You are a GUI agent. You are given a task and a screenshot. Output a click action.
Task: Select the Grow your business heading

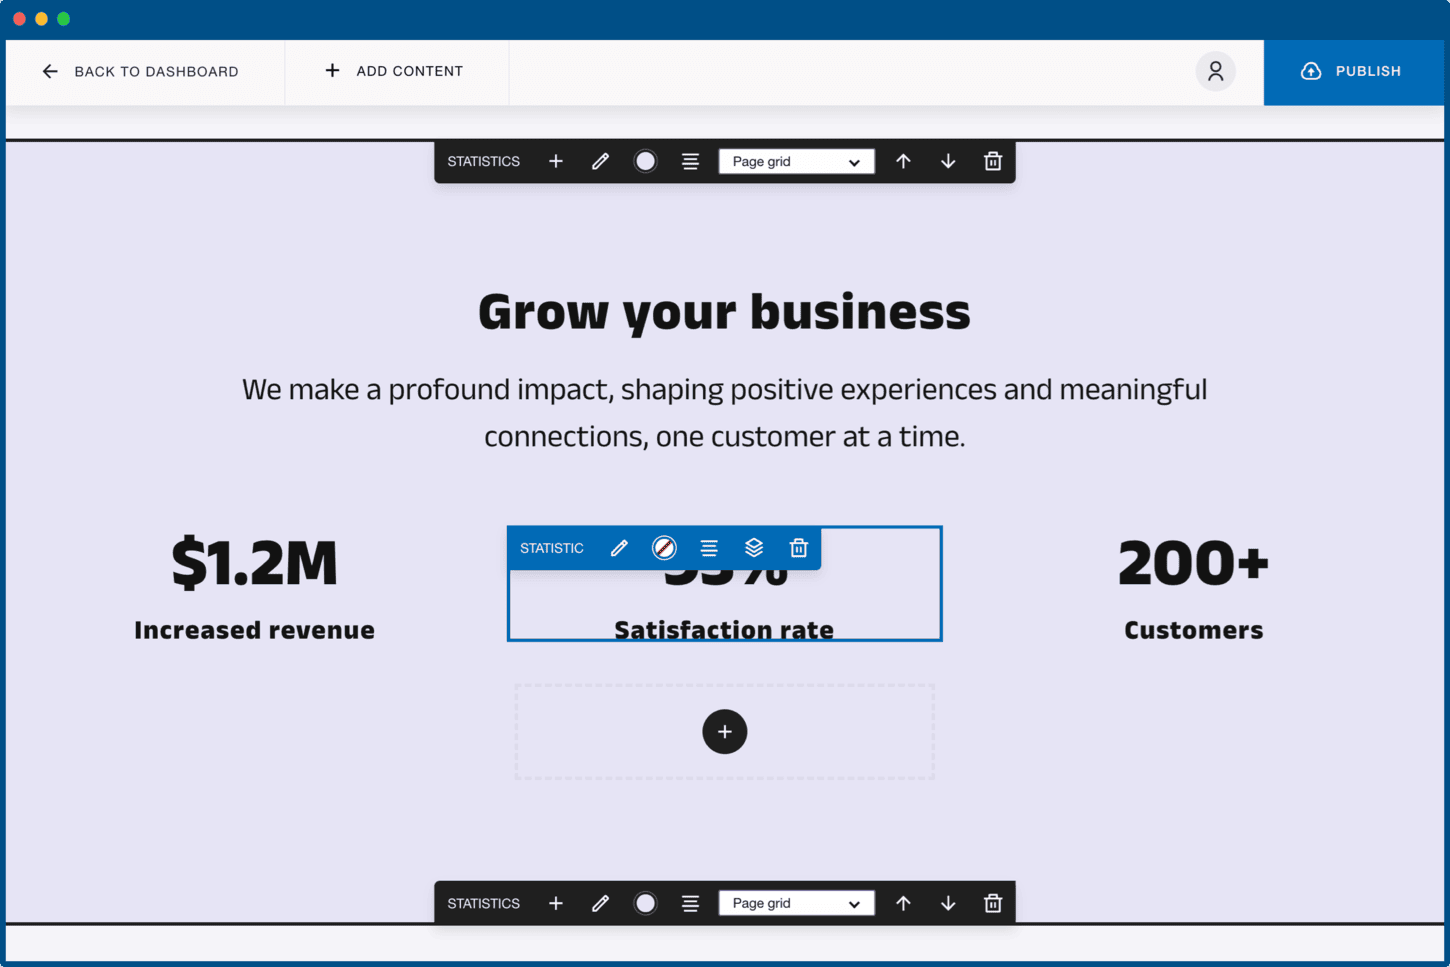[724, 312]
